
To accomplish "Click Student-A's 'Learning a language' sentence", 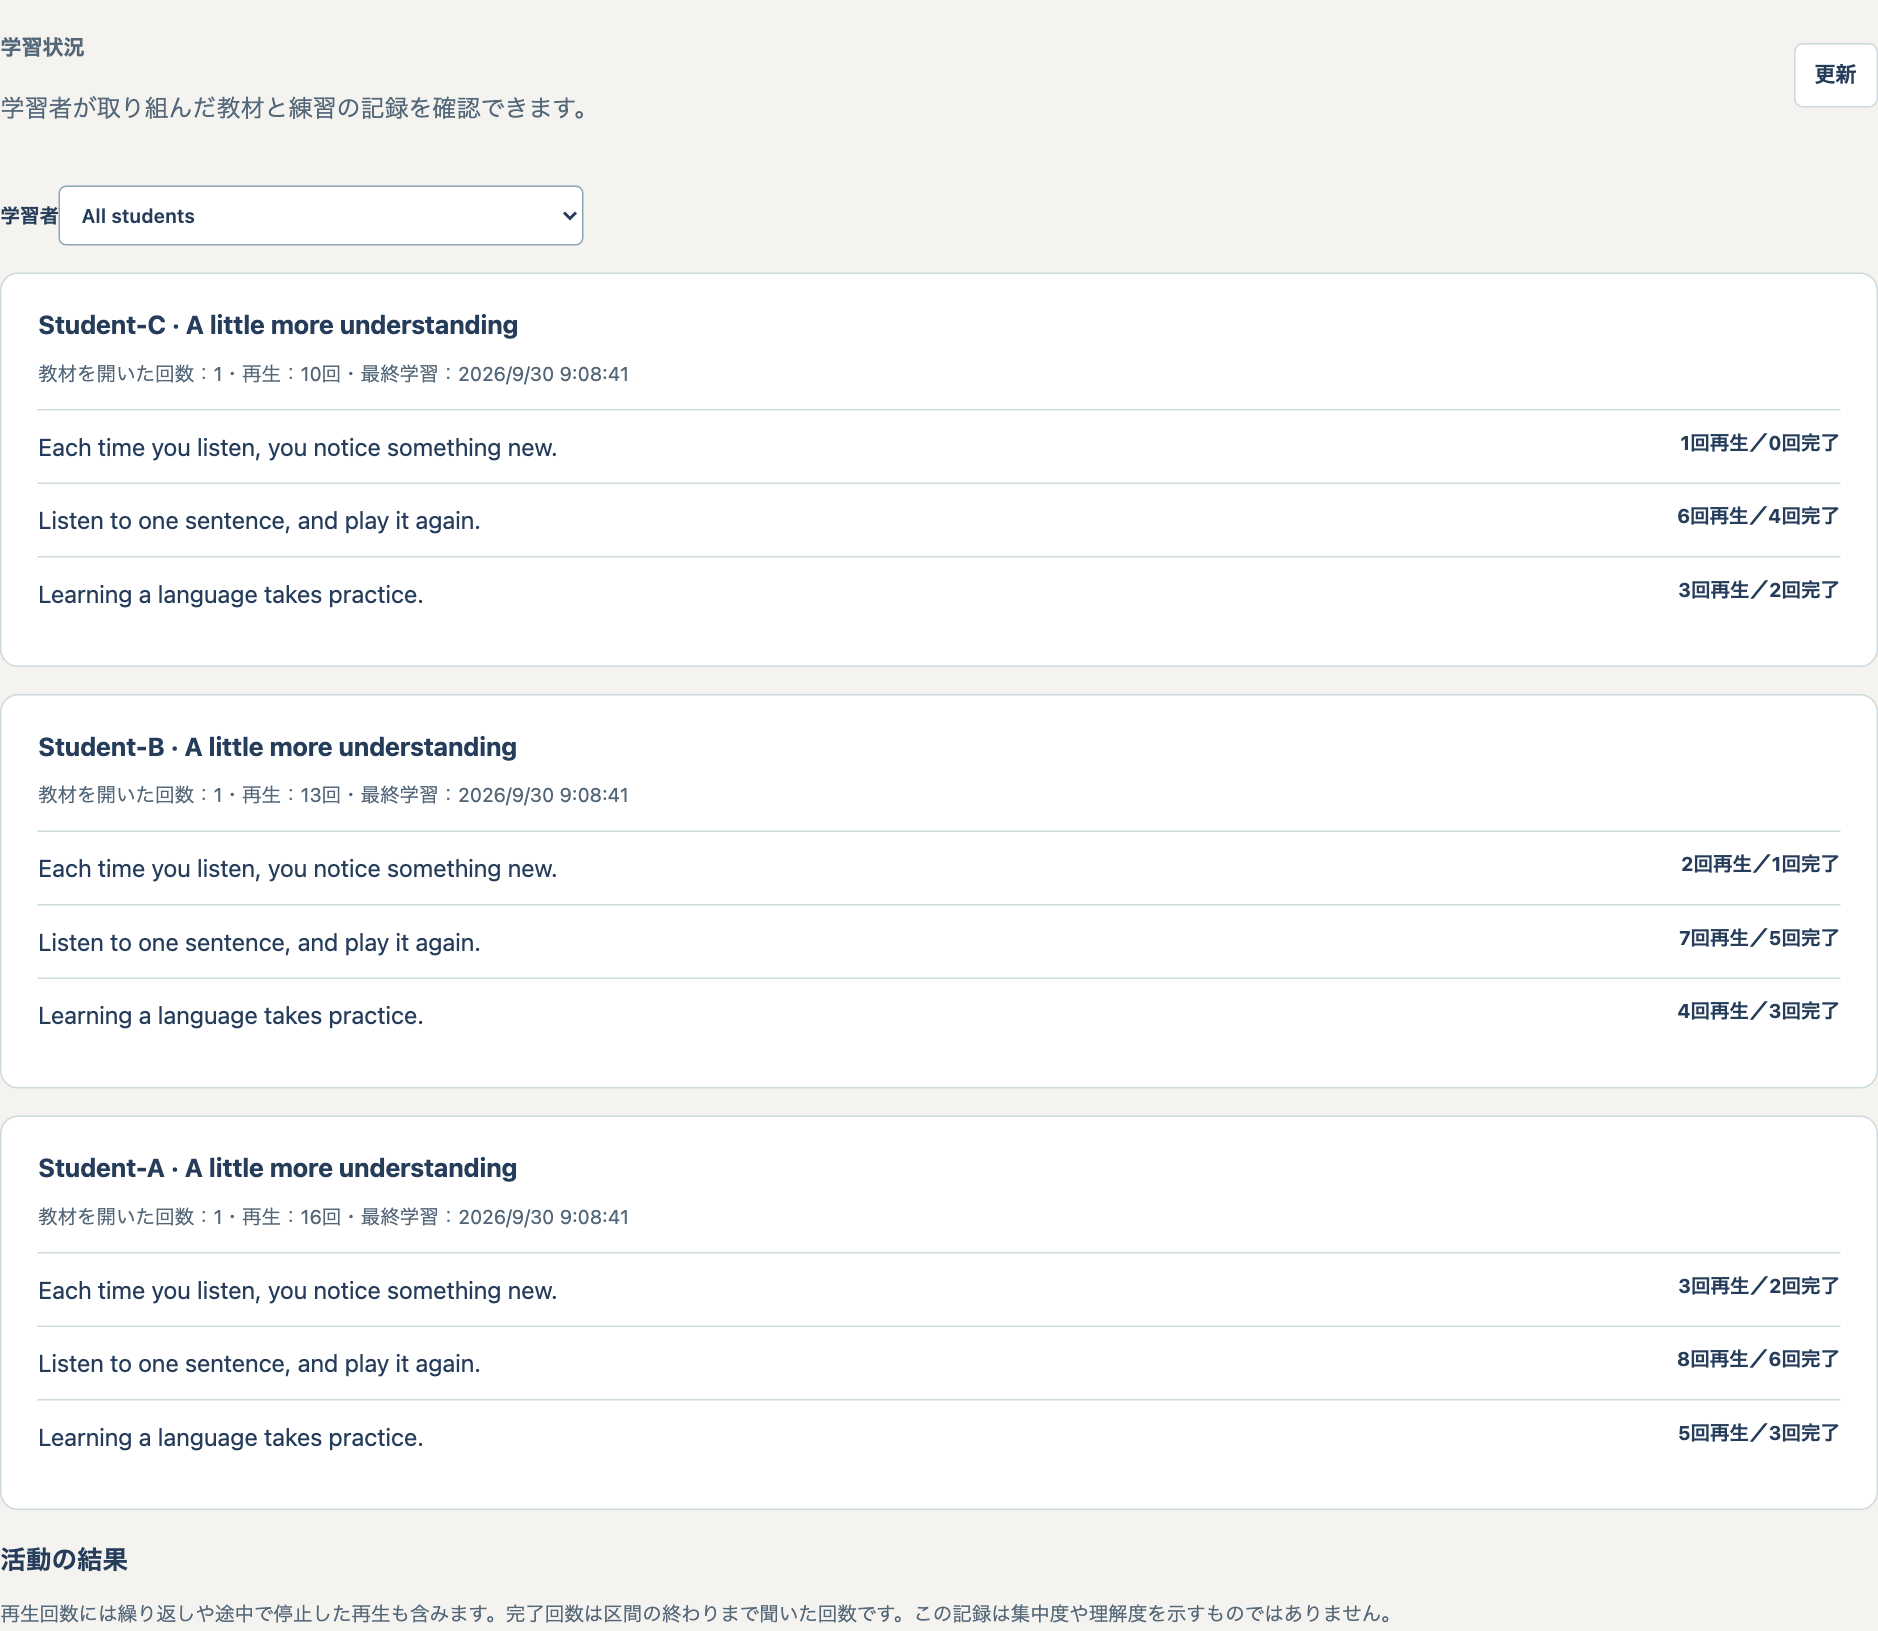I will click(230, 1438).
